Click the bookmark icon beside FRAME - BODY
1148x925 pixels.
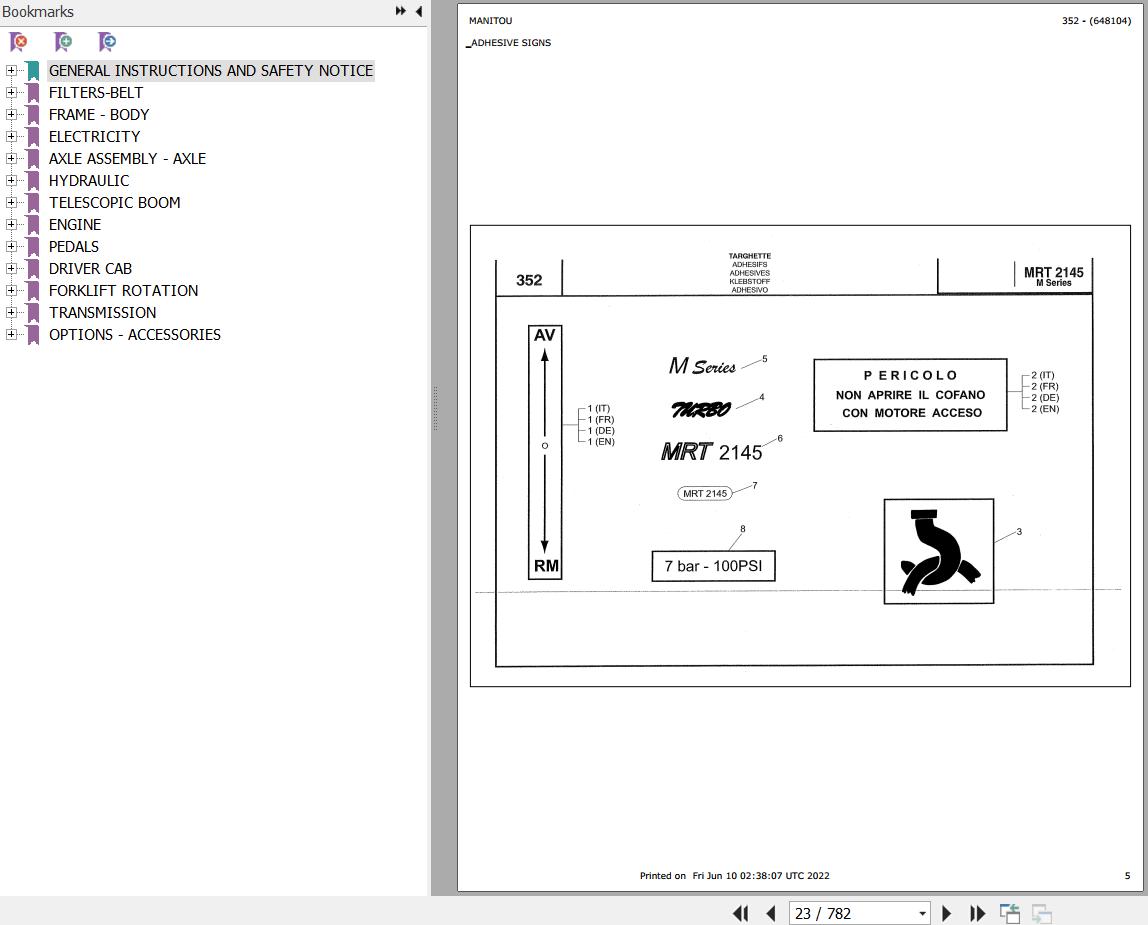(33, 115)
